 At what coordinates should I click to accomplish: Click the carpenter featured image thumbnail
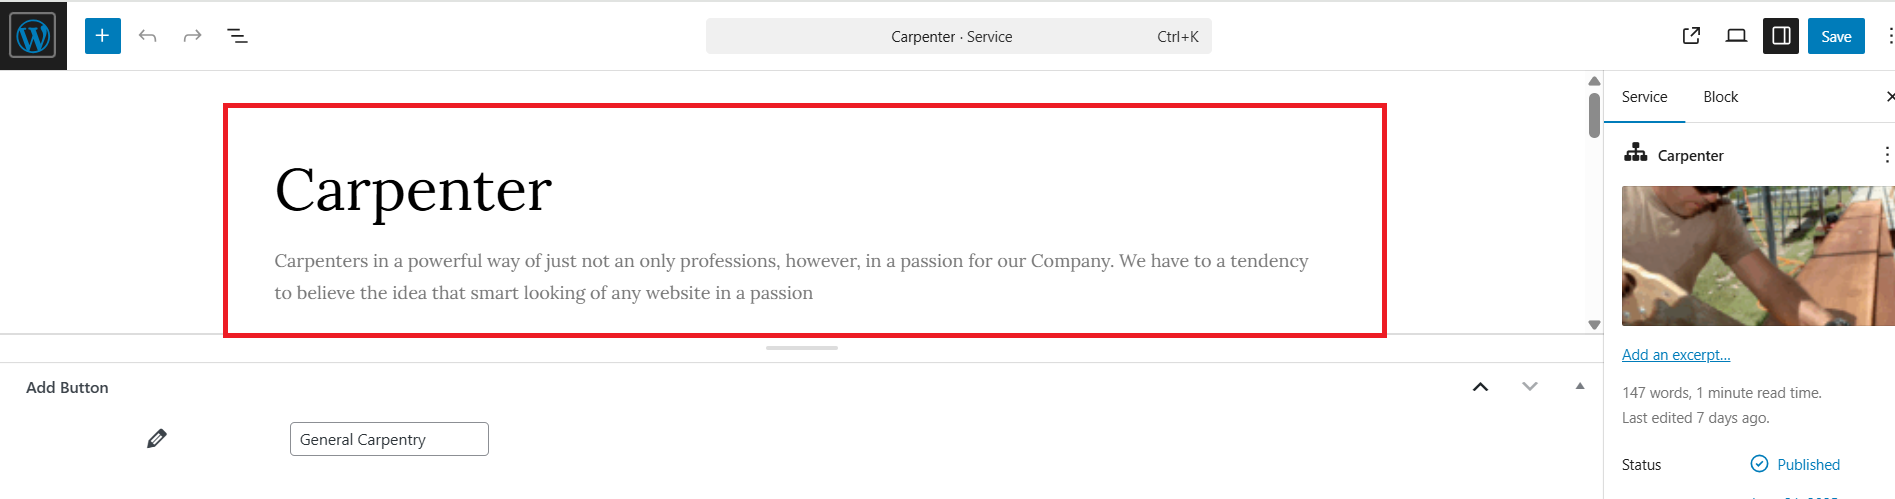[x=1757, y=256]
